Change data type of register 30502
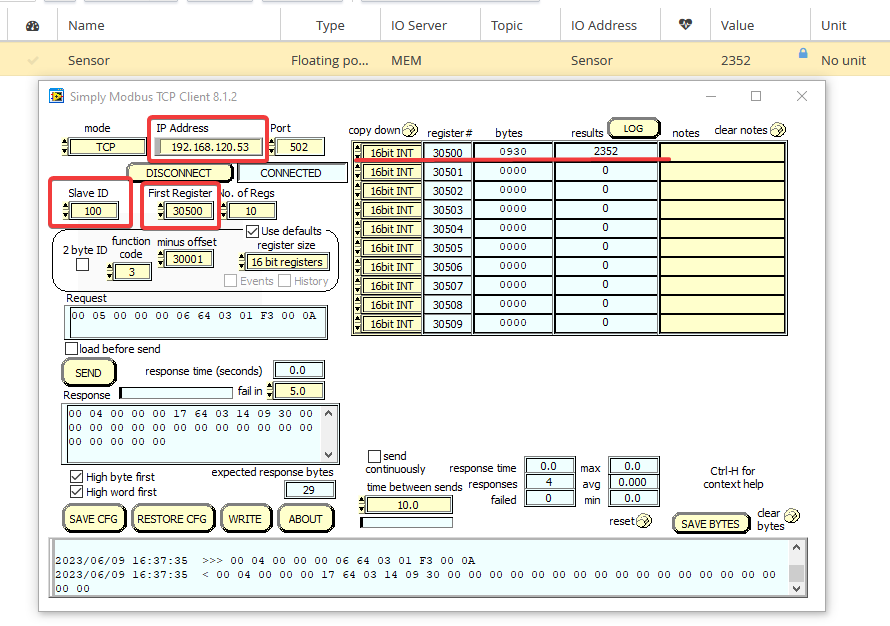The image size is (890, 626). (392, 191)
